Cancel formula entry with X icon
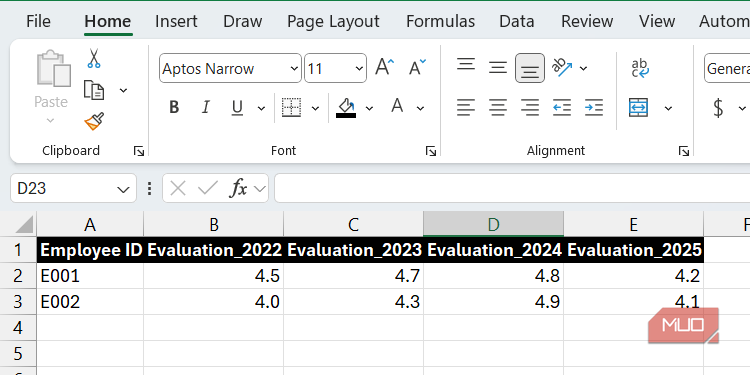 tap(178, 188)
